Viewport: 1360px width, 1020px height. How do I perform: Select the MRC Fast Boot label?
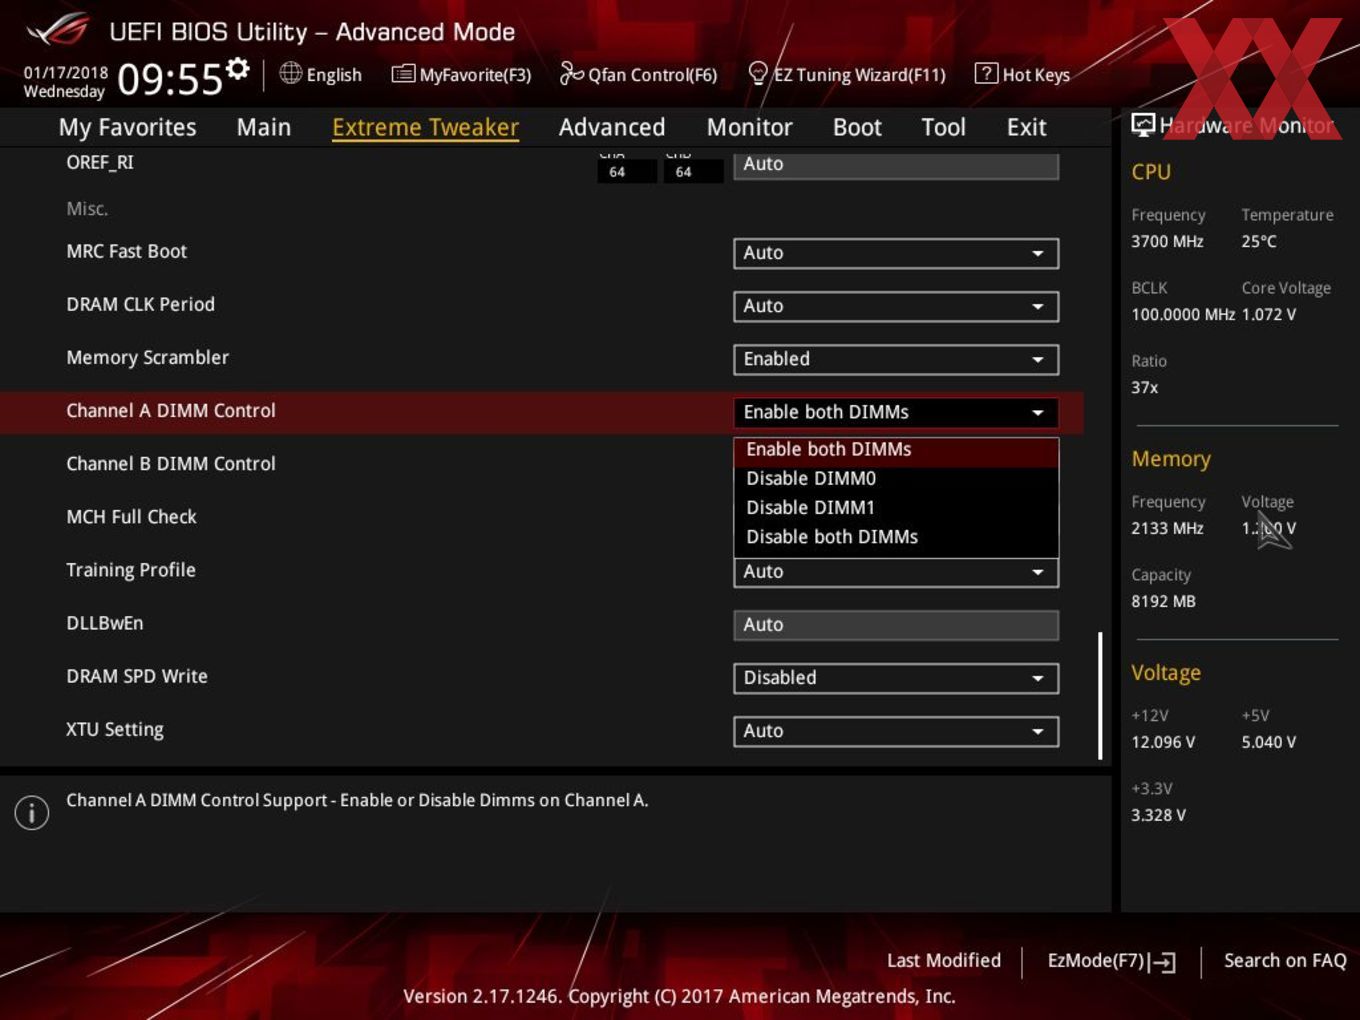coord(126,251)
